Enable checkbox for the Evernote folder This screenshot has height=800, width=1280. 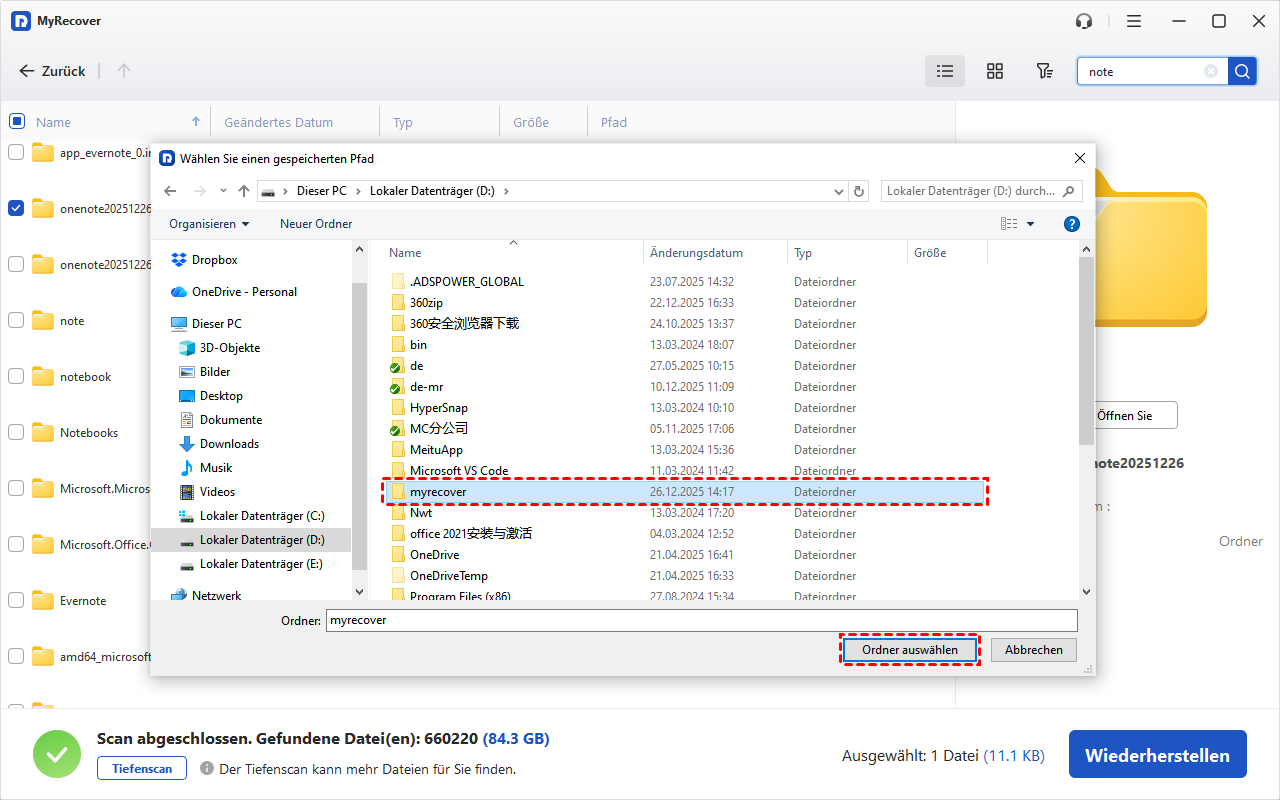click(16, 600)
